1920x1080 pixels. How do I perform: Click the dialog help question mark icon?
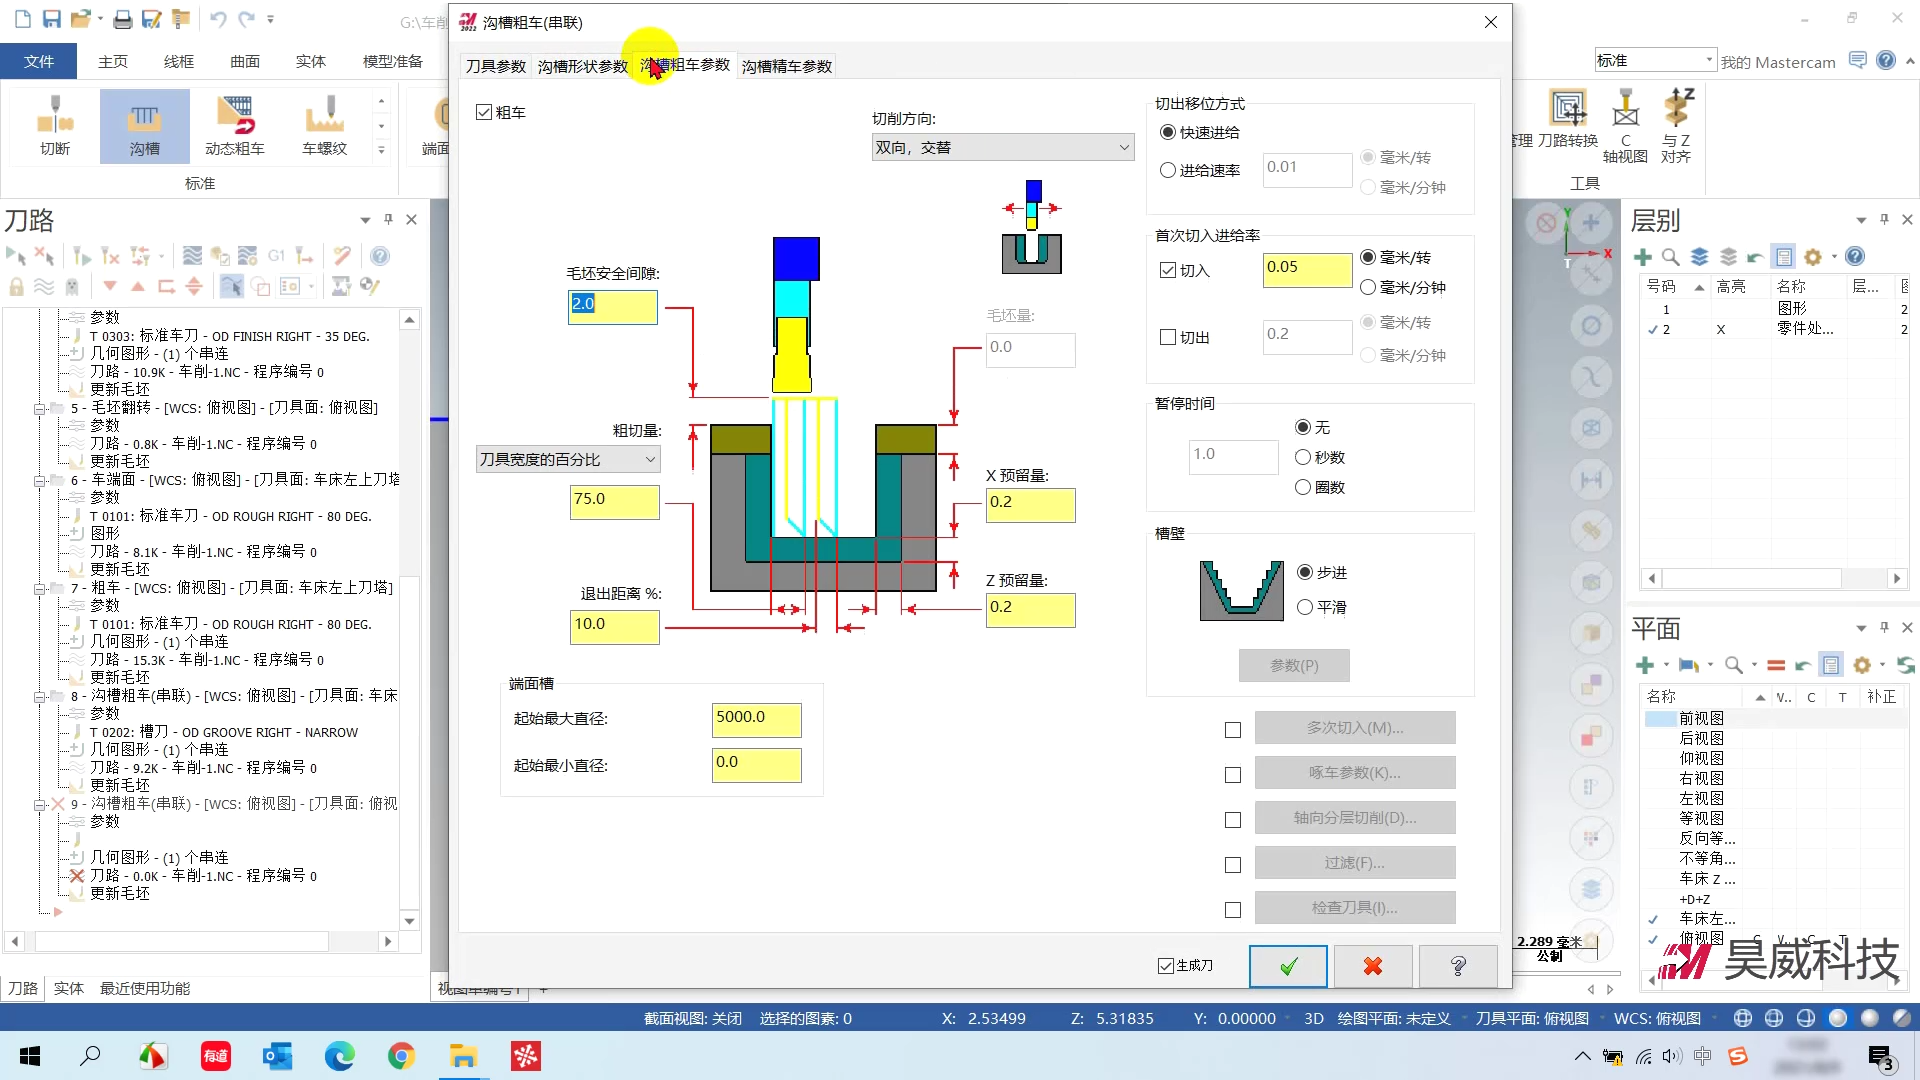[x=1458, y=966]
